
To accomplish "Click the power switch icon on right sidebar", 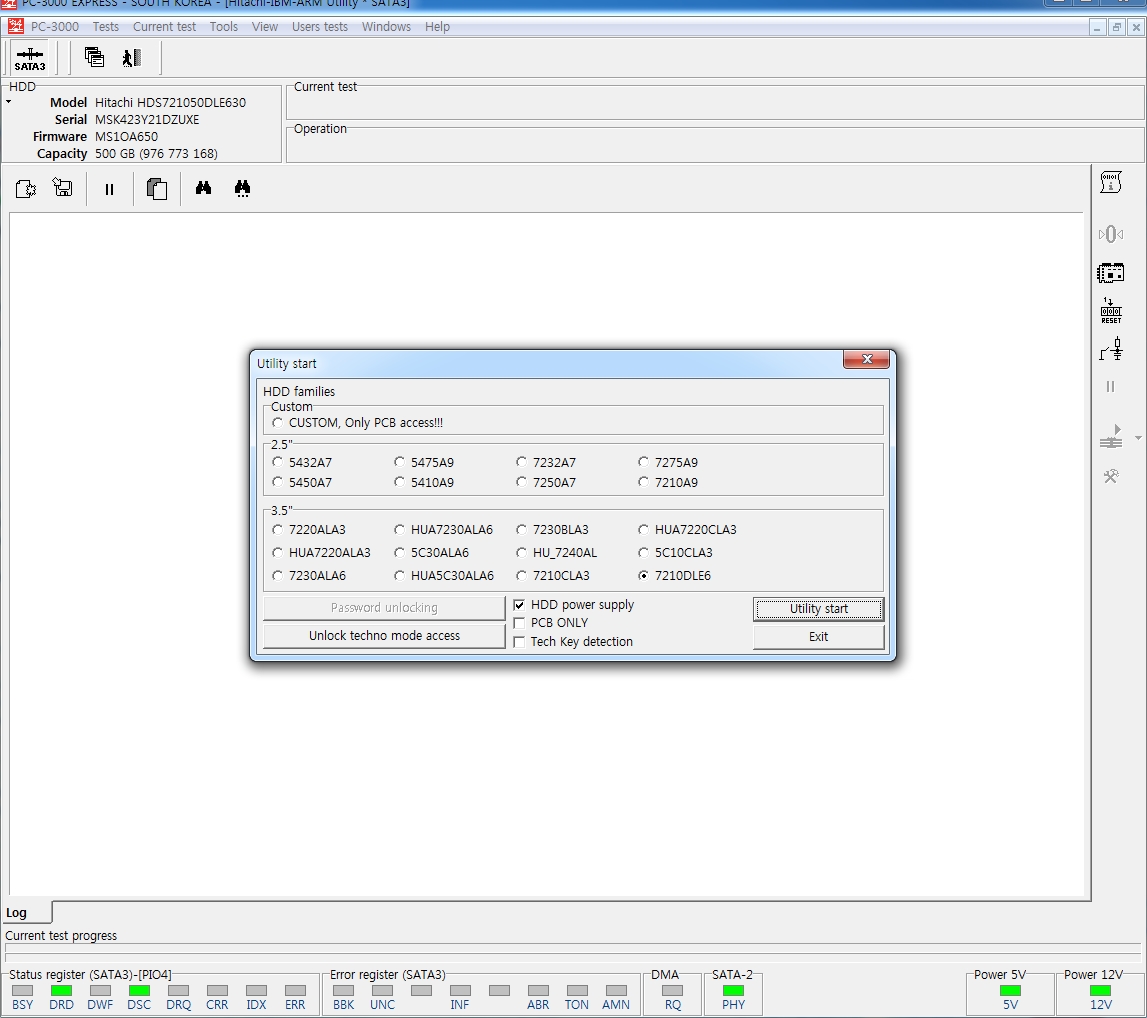I will point(1110,350).
